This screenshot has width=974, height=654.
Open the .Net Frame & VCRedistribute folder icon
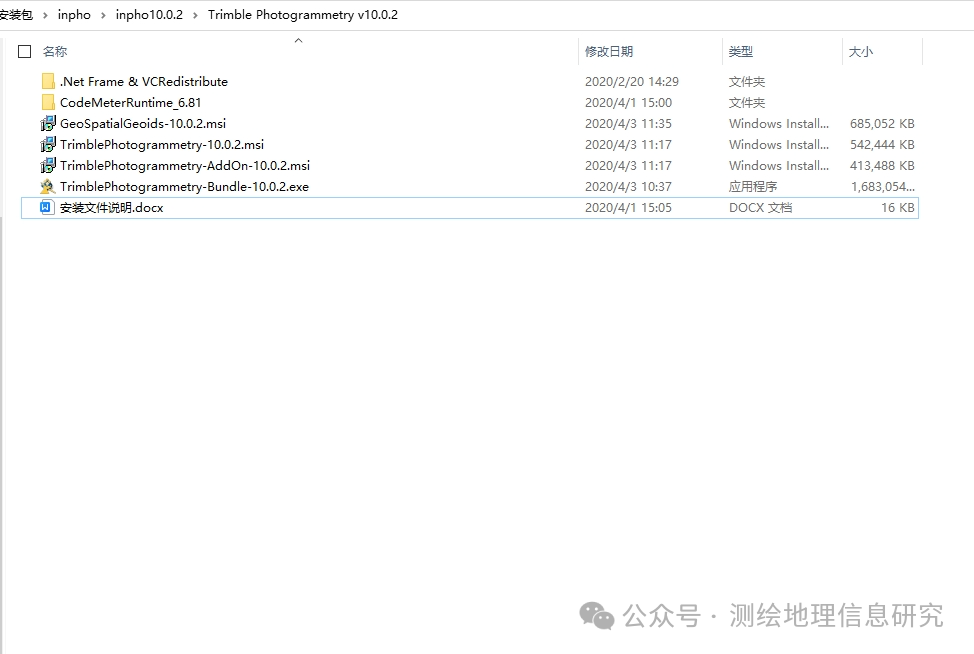click(49, 81)
